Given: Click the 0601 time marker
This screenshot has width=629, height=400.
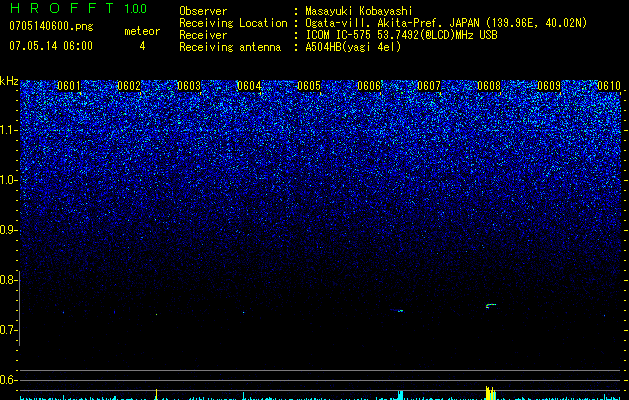Looking at the screenshot, I should tap(69, 86).
